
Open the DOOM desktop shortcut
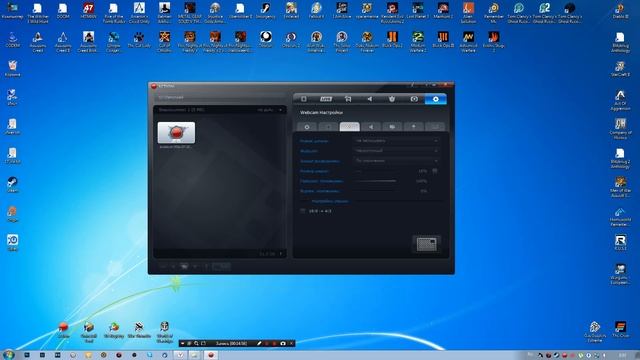pyautogui.click(x=63, y=12)
